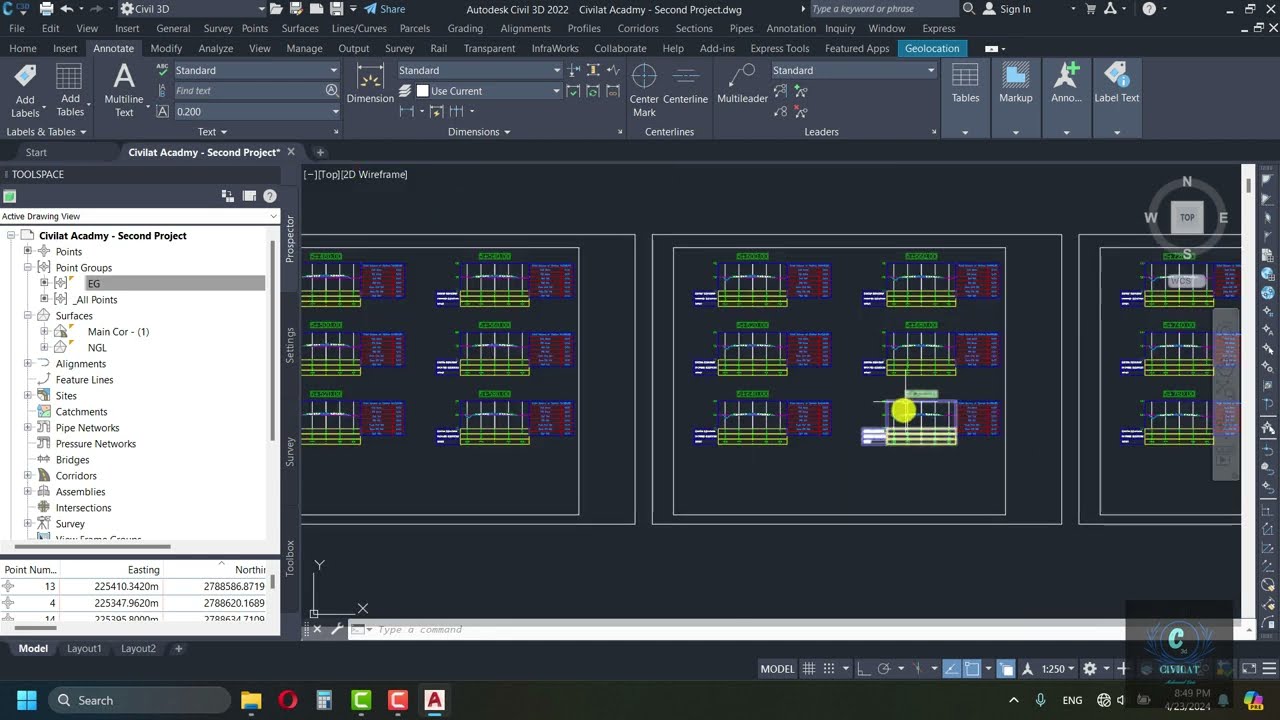Click the Sign In button
The image size is (1280, 720).
(x=1007, y=9)
